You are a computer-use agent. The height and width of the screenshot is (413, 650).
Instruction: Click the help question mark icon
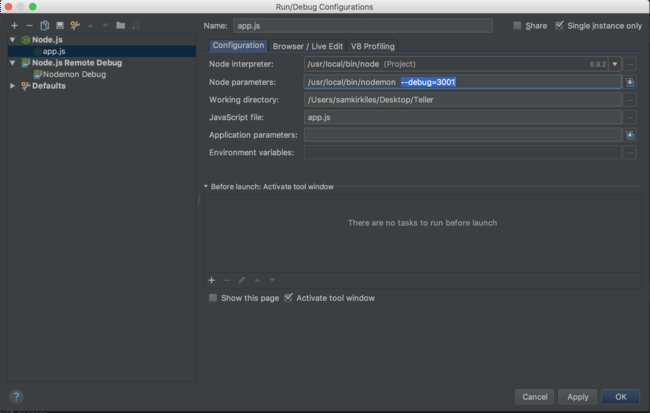tap(16, 397)
